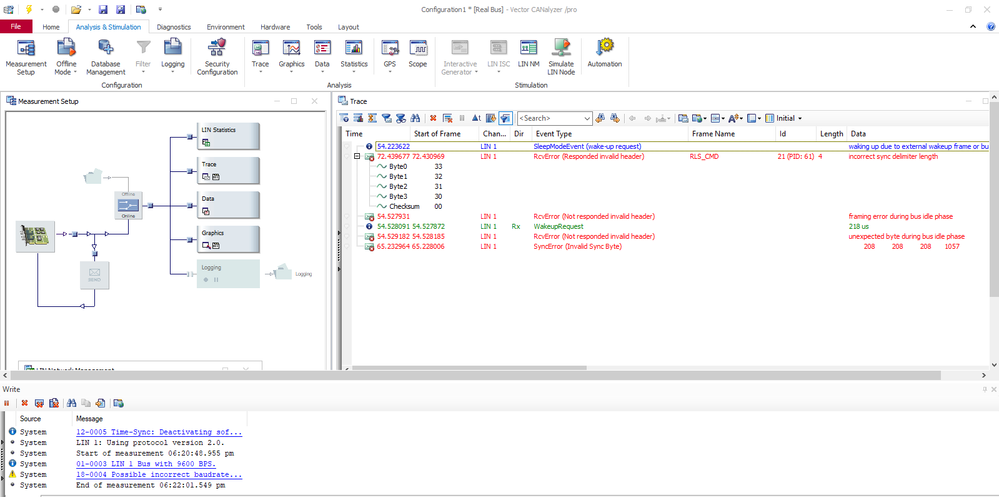Click into the Trace Search input field
Screen dimensions: 999x497
point(549,119)
